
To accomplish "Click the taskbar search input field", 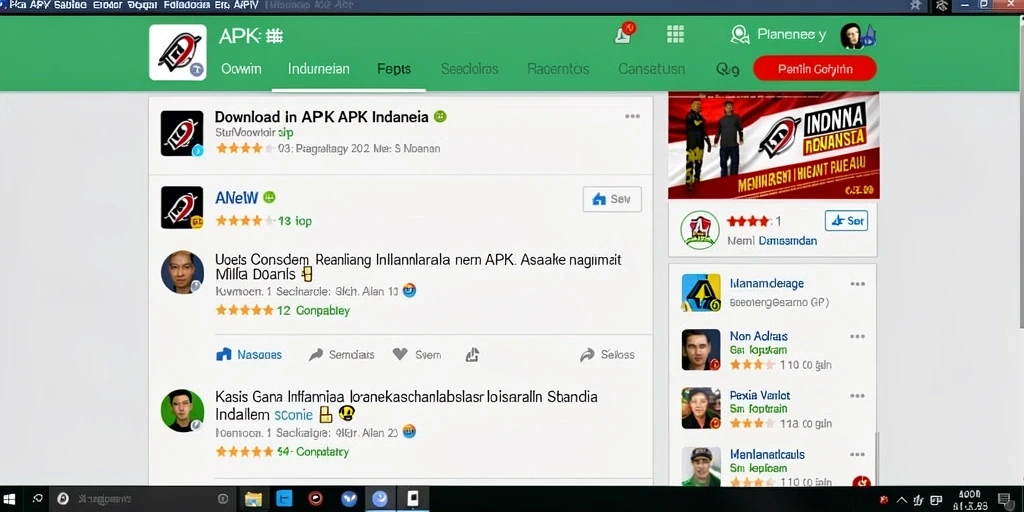I will 141,499.
